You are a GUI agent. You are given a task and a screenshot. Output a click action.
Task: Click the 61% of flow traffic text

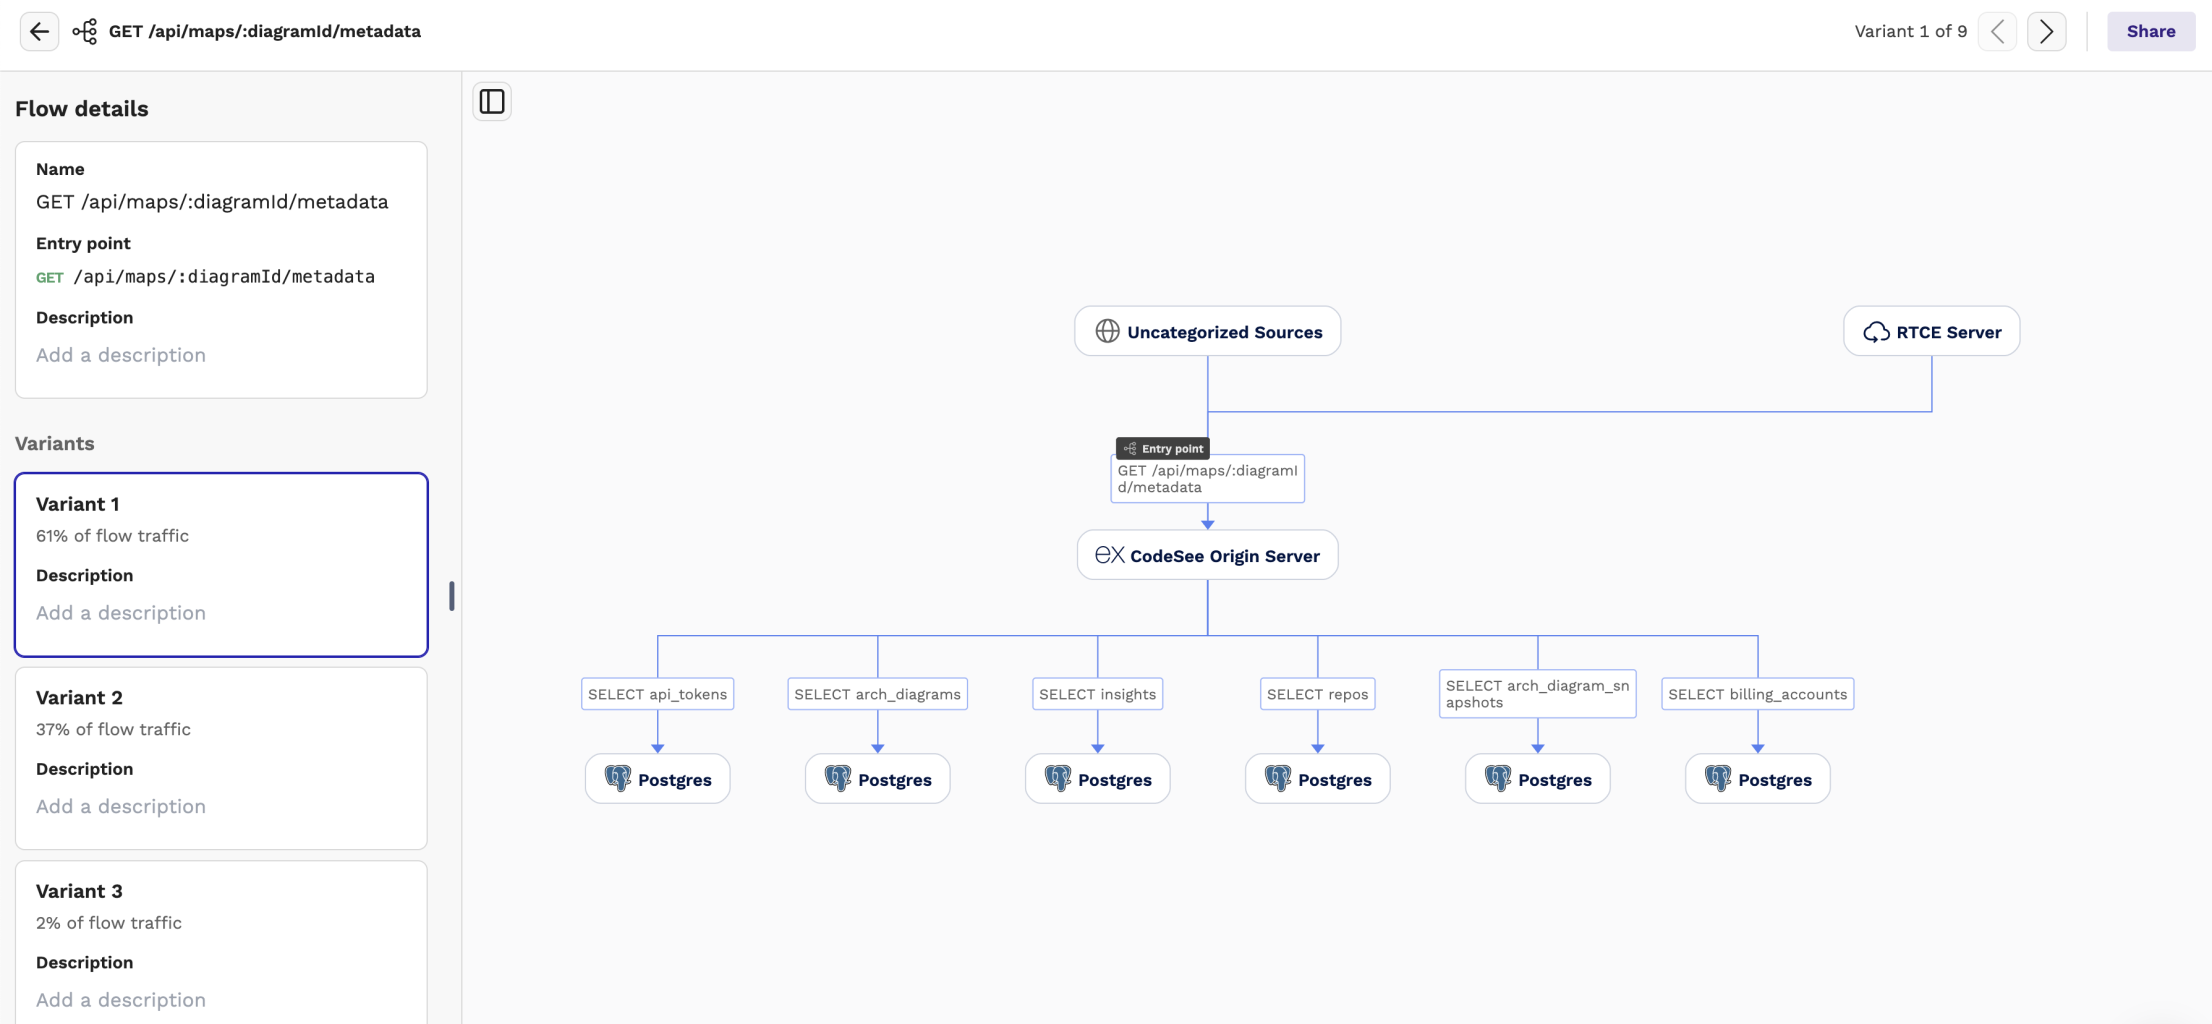(112, 536)
